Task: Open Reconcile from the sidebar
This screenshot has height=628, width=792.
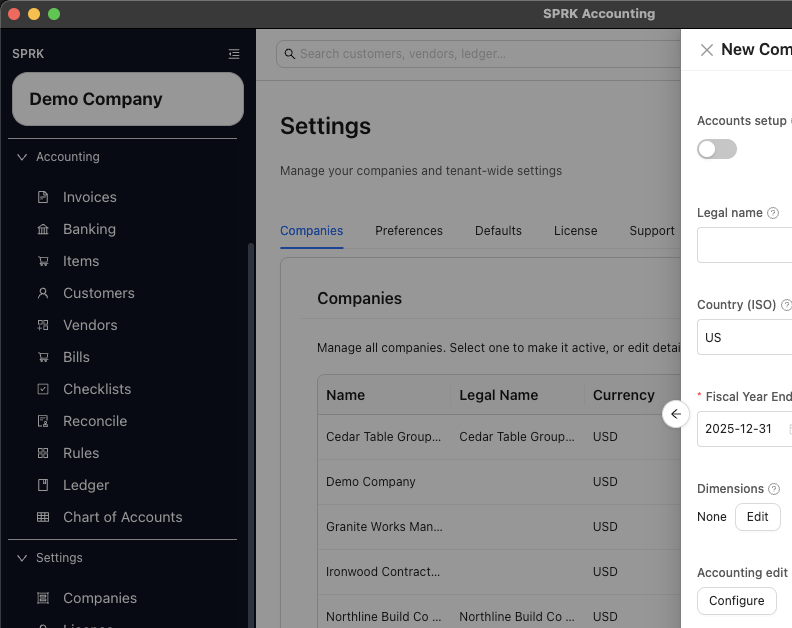Action: tap(95, 421)
